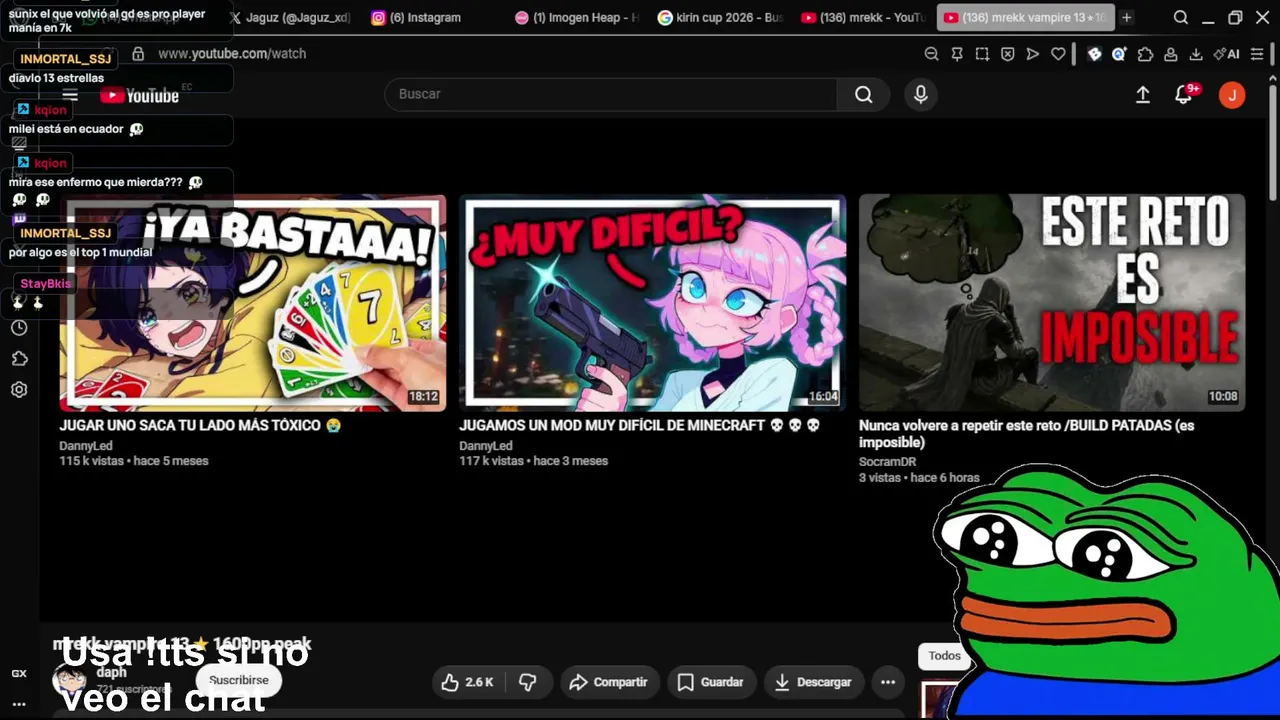Click the zoom out icon in address bar
This screenshot has height=720, width=1280.
click(x=931, y=54)
